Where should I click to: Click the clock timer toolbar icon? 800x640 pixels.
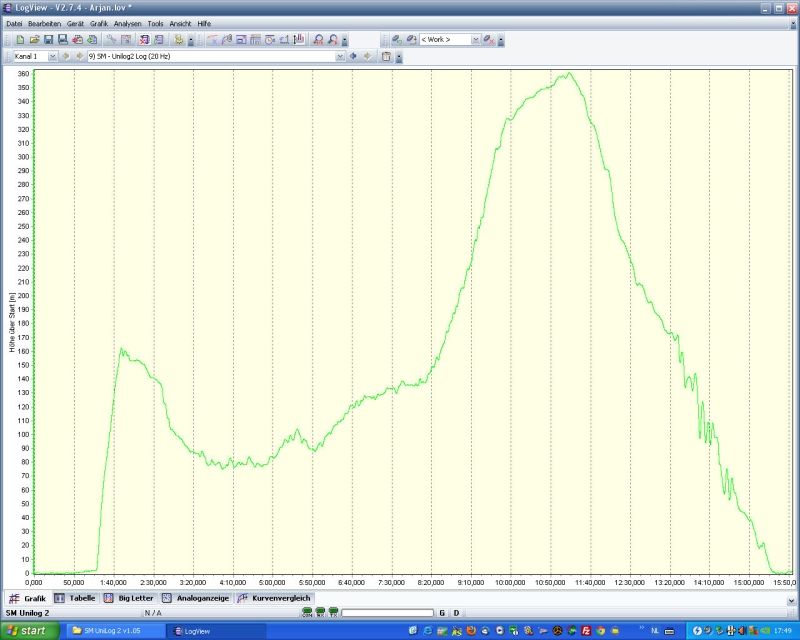270,40
